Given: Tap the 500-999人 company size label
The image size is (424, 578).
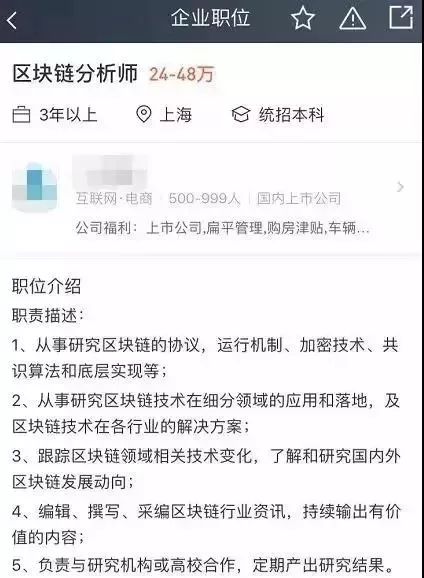Looking at the screenshot, I should click(204, 199).
